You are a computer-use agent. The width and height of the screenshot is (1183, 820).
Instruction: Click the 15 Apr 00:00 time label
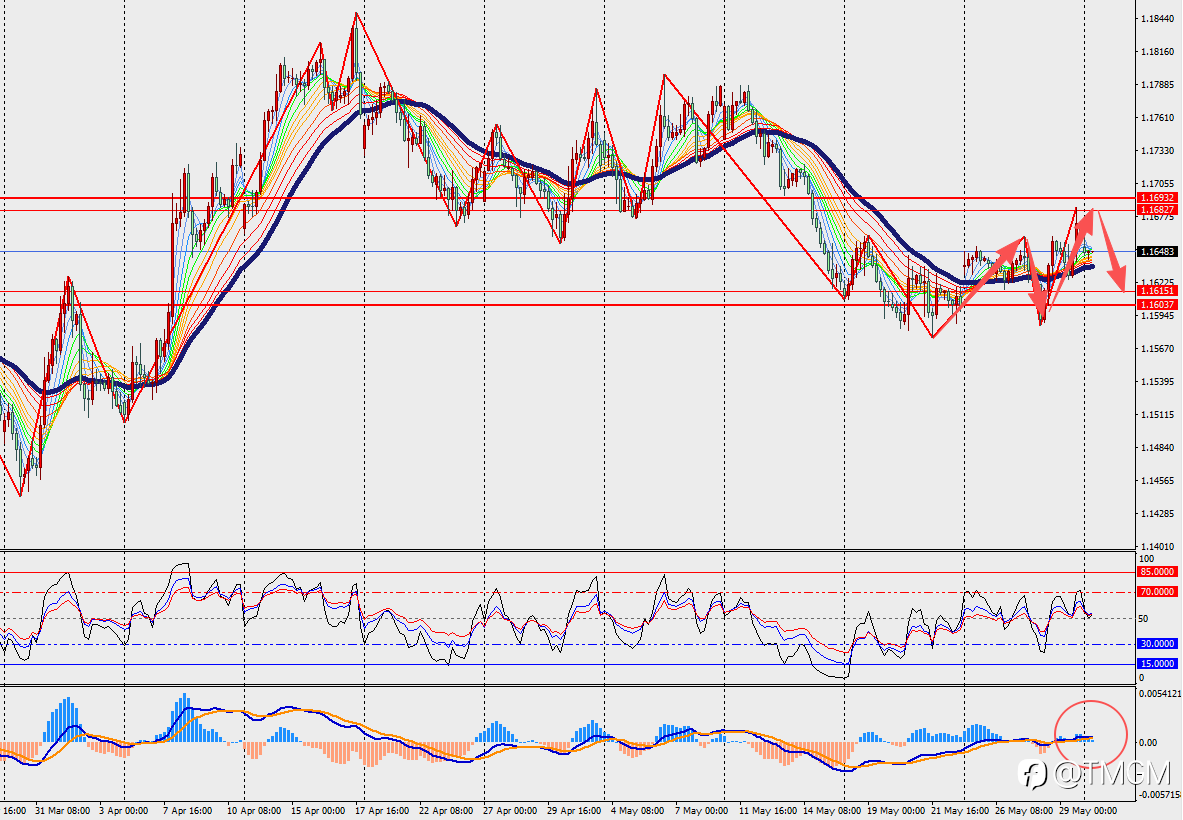click(318, 811)
